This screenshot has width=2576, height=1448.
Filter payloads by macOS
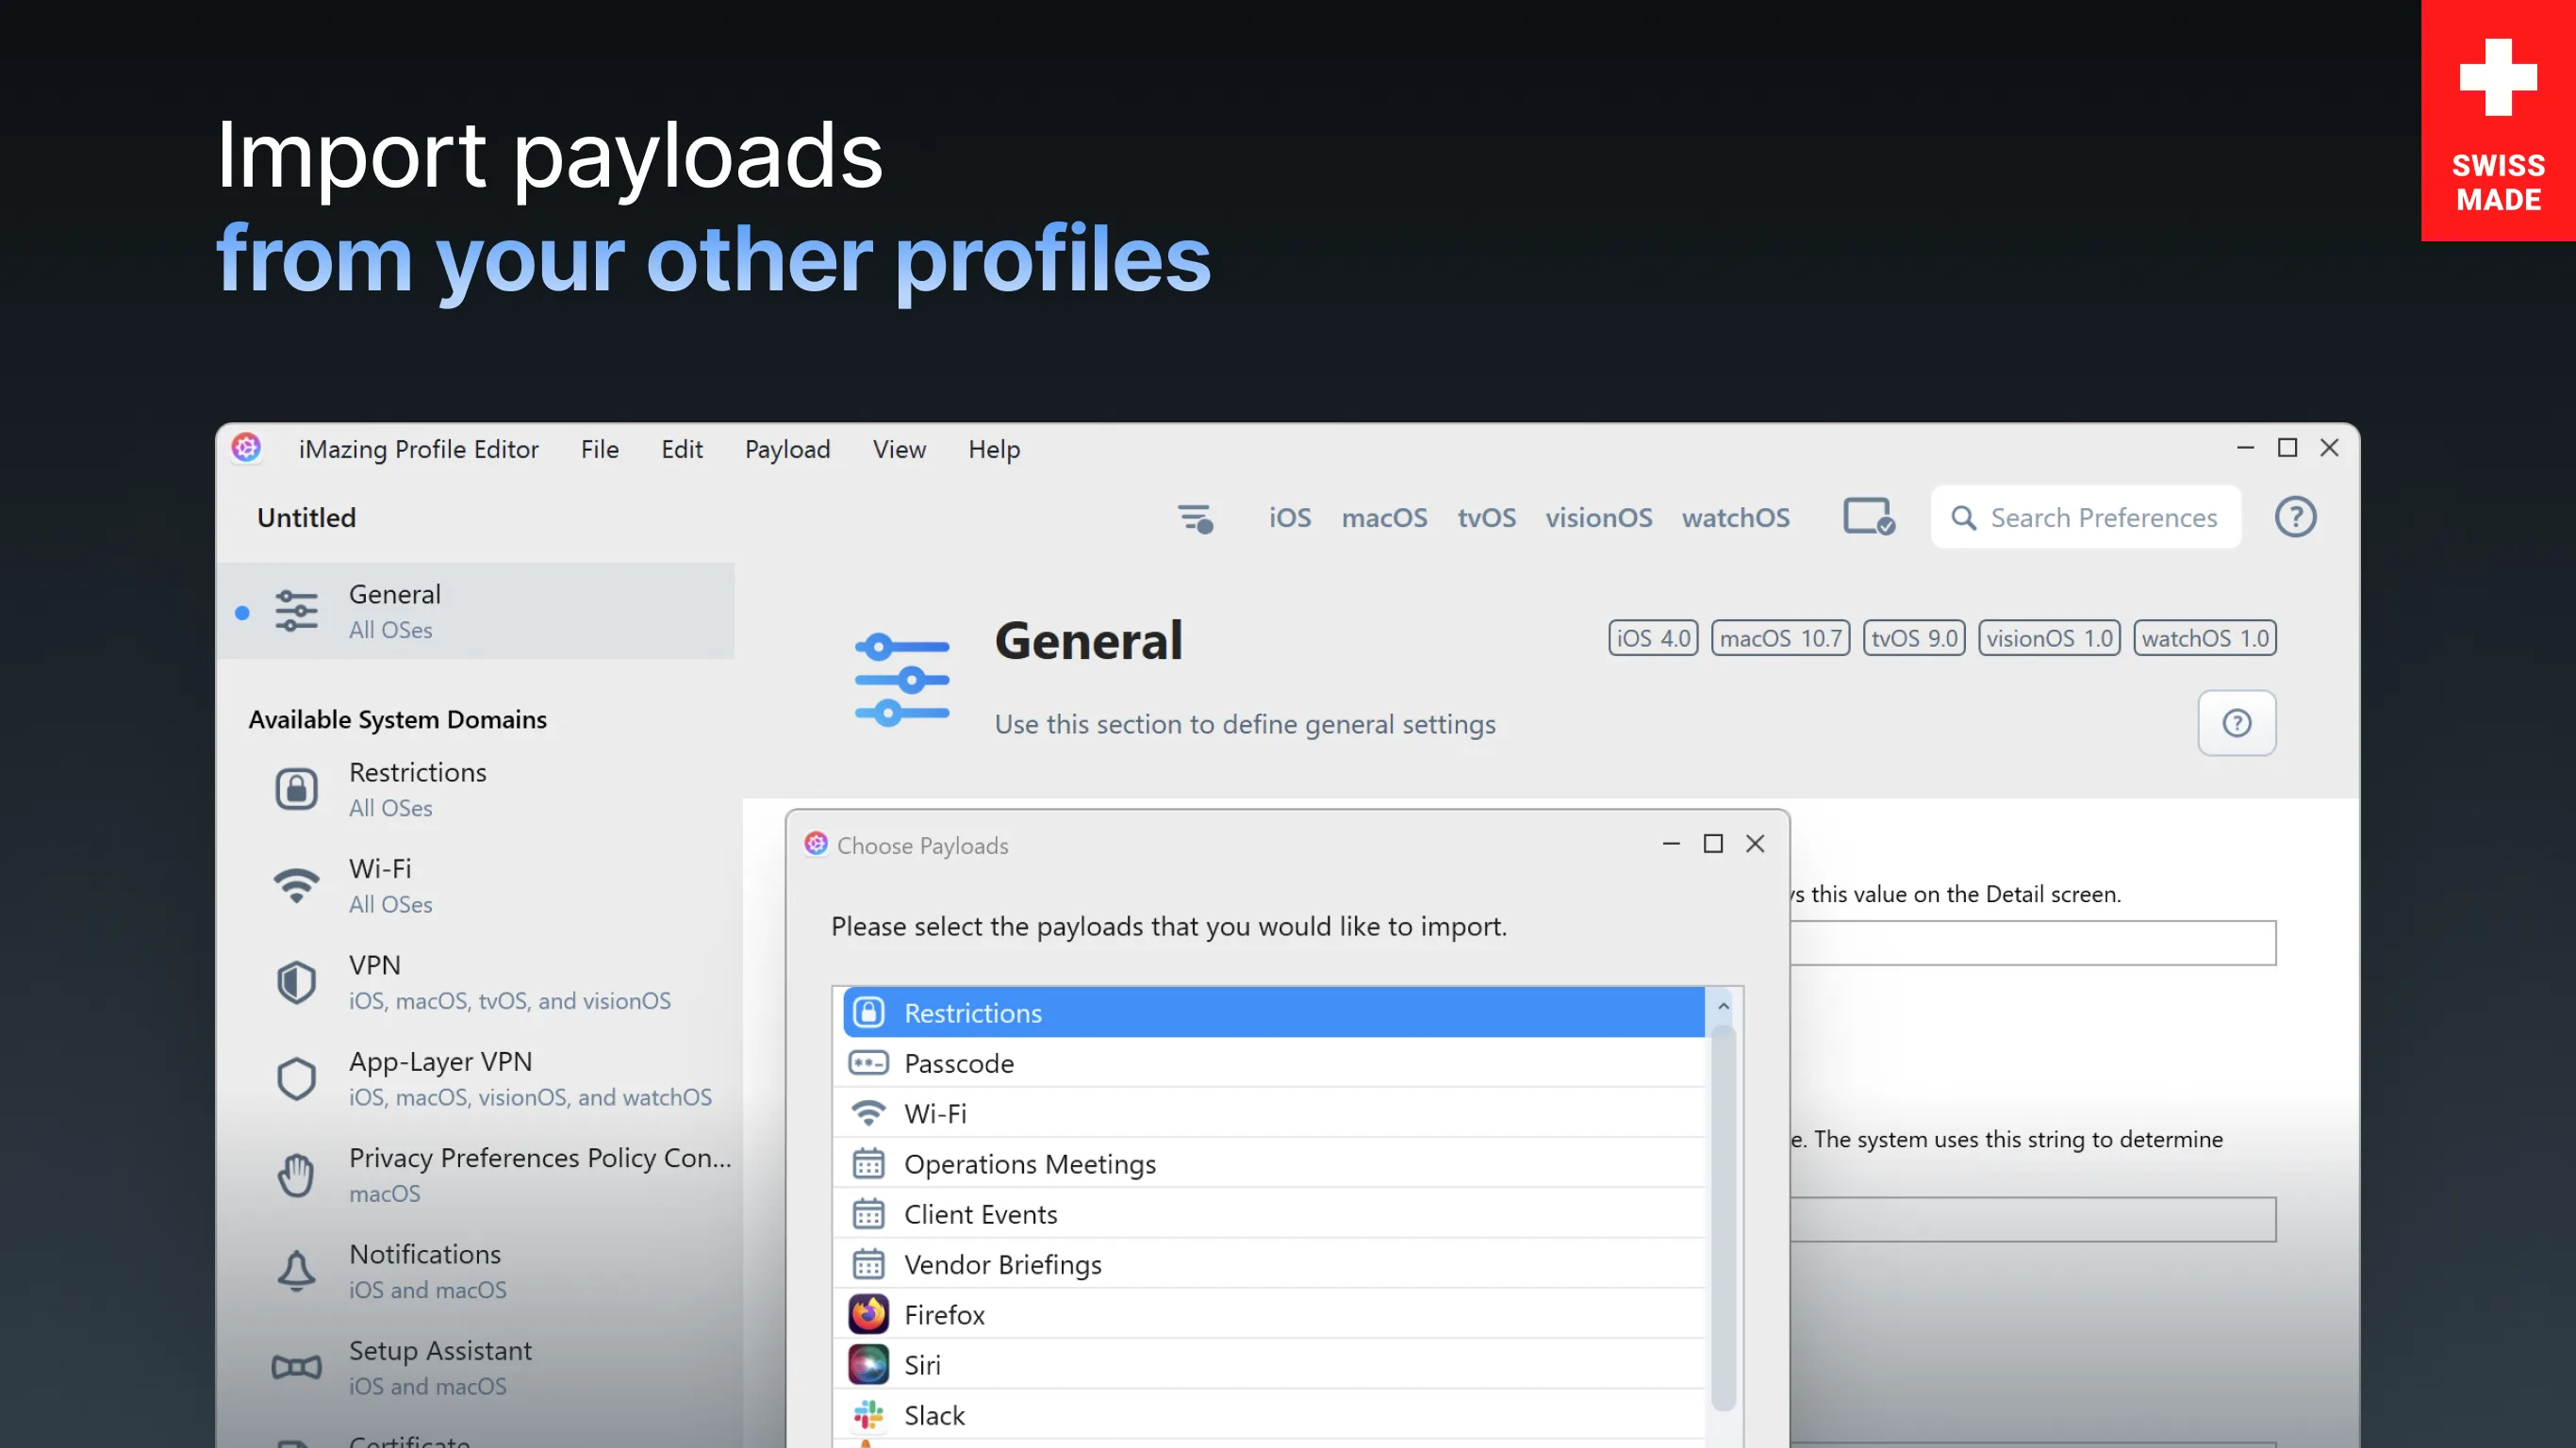tap(1384, 517)
